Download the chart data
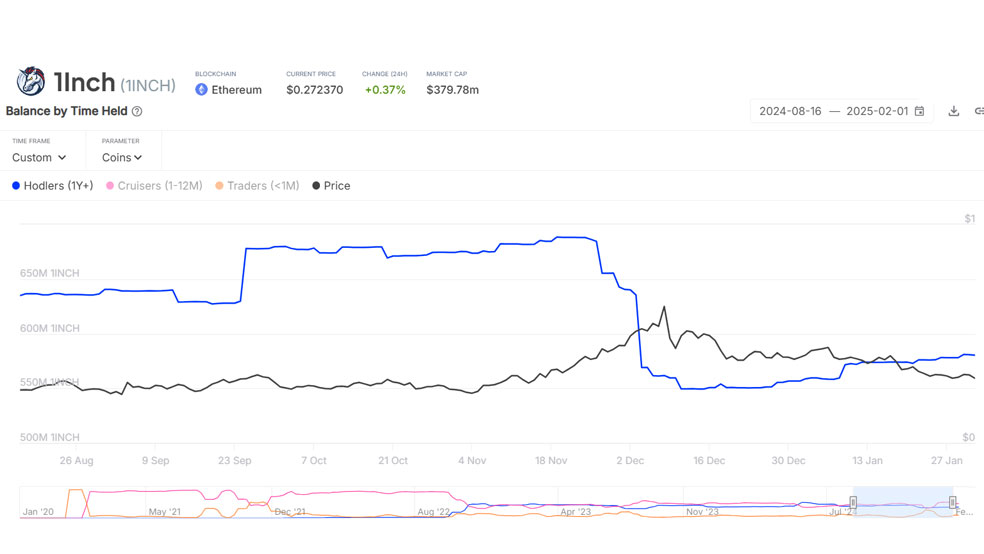The width and height of the screenshot is (984, 554). point(954,111)
